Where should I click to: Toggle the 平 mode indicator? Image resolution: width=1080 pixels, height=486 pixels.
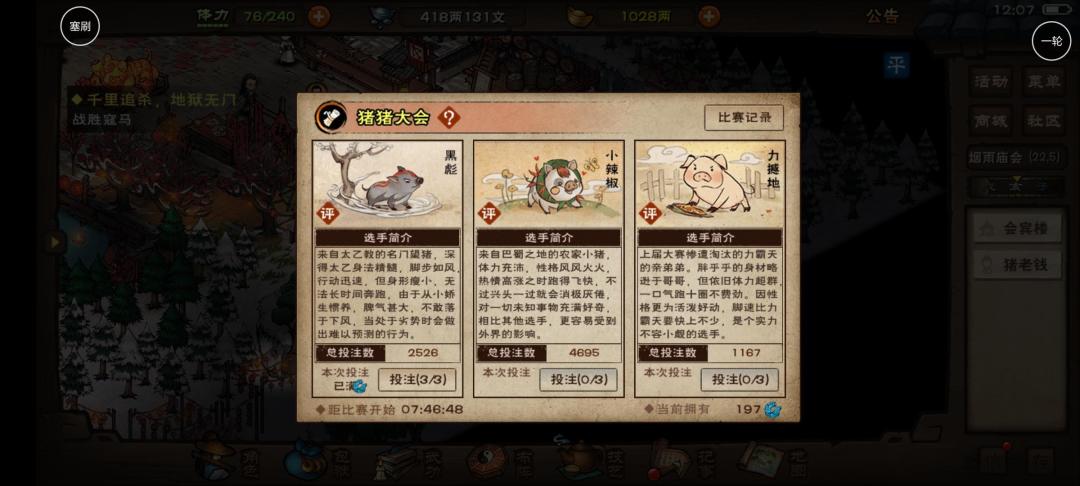tap(896, 65)
